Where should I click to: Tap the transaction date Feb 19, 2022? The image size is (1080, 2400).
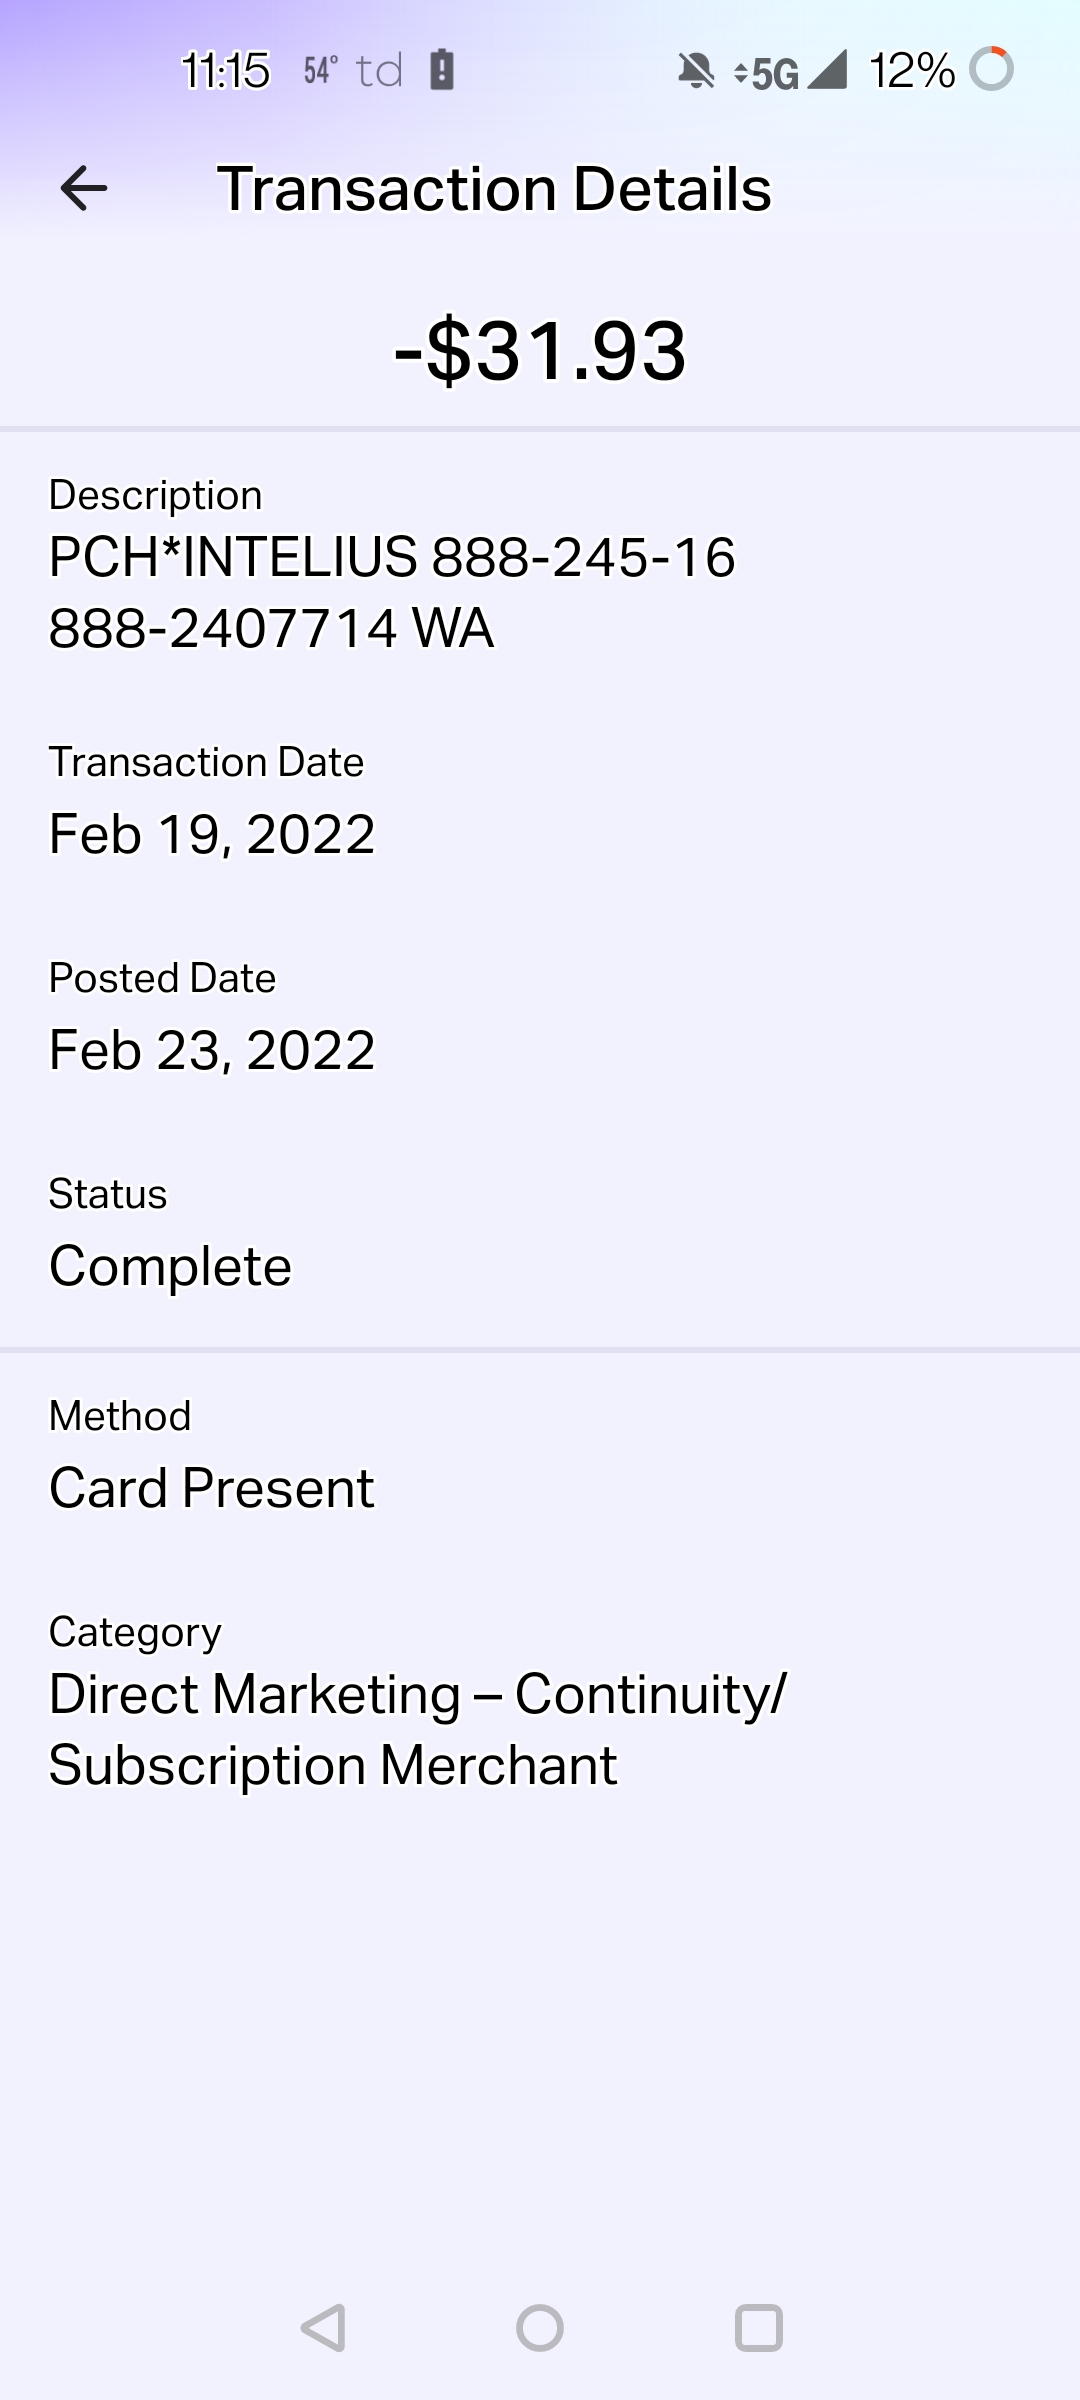(x=212, y=834)
